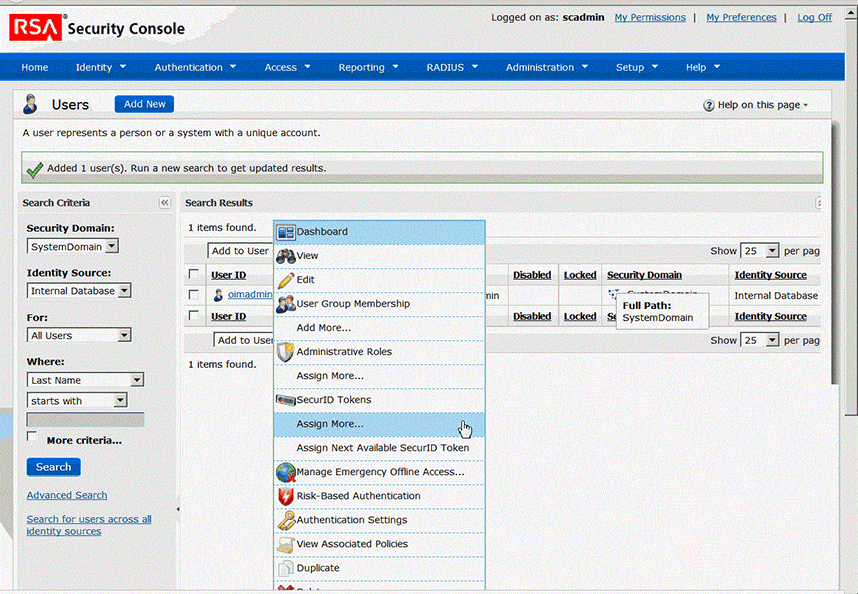Click the green success checkmark icon
The width and height of the screenshot is (858, 594).
click(x=34, y=170)
